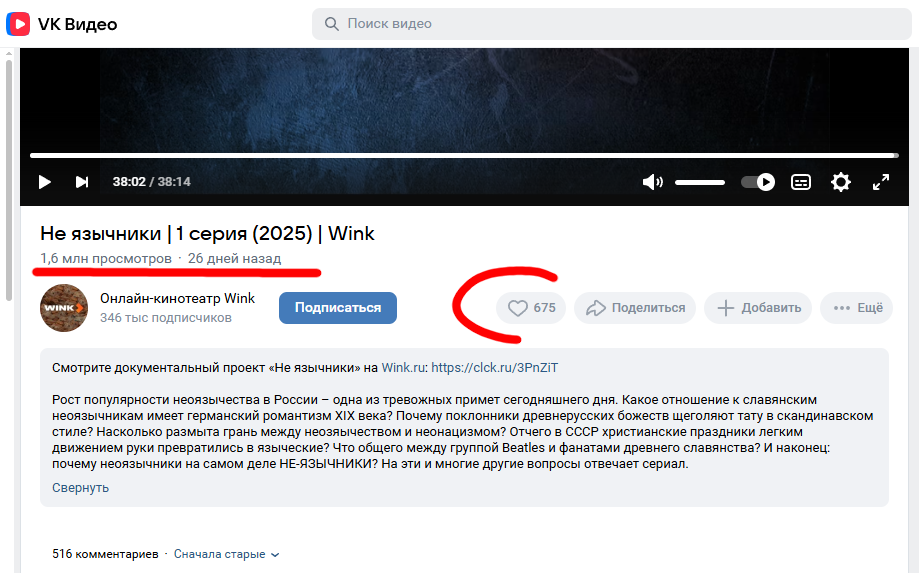919x573 pixels.
Task: Focus the Поиск видео search field
Action: coord(611,24)
